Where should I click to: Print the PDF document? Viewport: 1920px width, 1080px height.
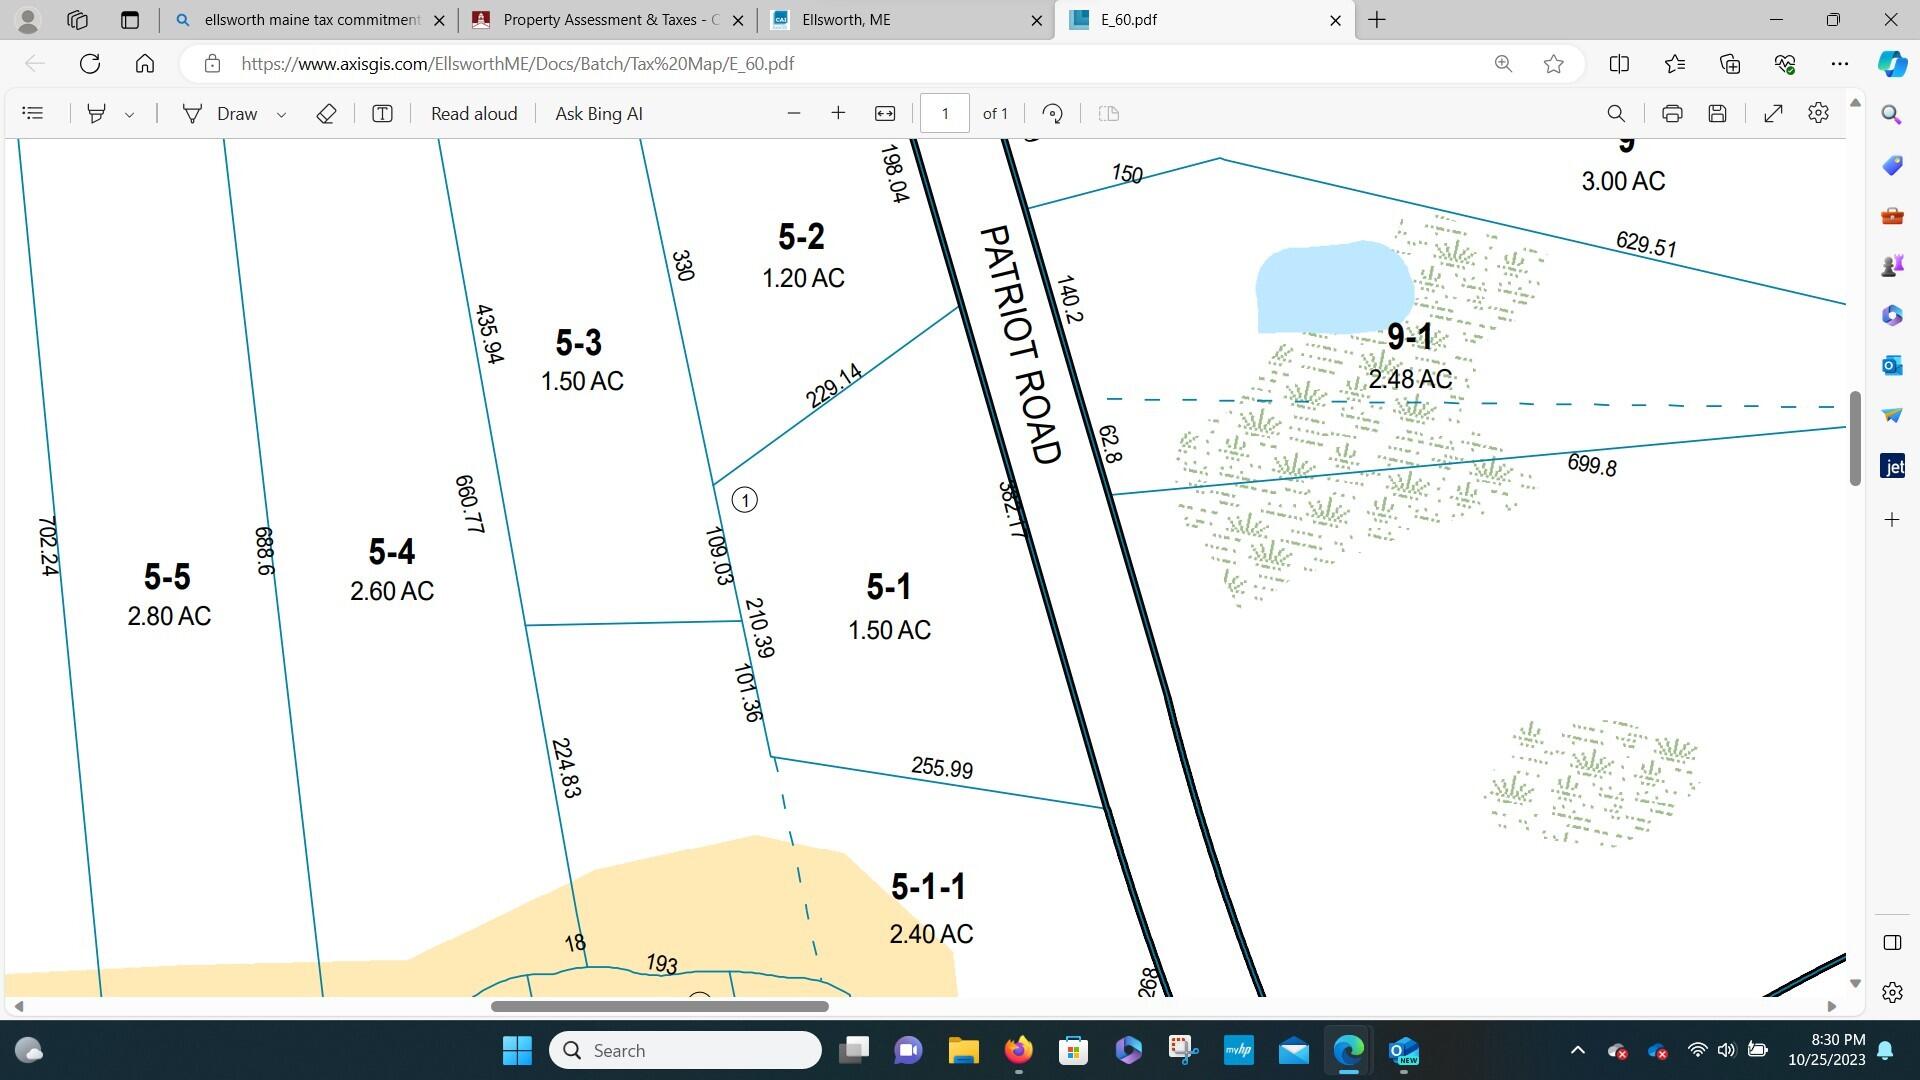pos(1672,114)
